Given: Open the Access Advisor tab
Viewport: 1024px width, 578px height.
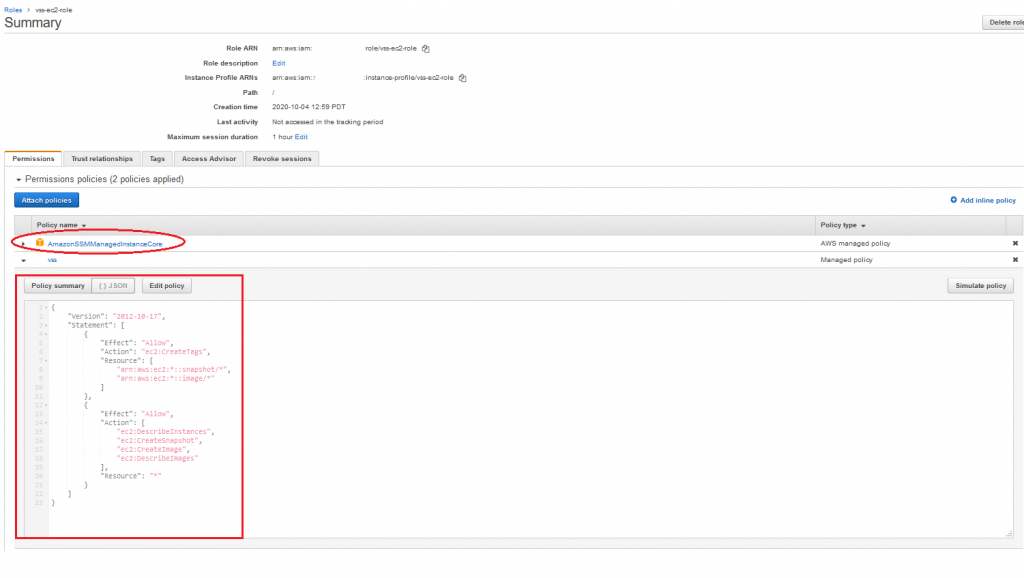Looking at the screenshot, I should click(x=208, y=158).
